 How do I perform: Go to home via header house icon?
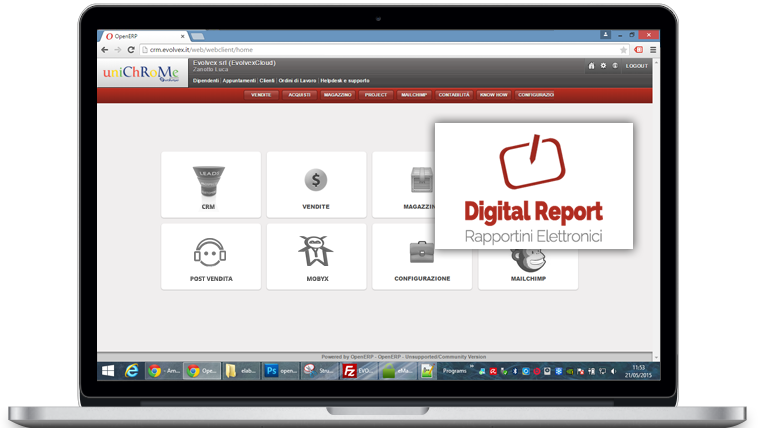pos(591,65)
